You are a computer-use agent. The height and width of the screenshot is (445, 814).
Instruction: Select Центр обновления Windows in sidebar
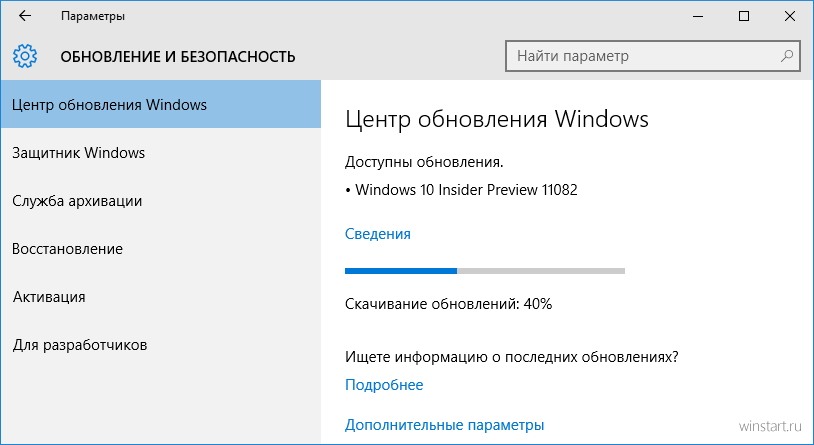tap(161, 104)
